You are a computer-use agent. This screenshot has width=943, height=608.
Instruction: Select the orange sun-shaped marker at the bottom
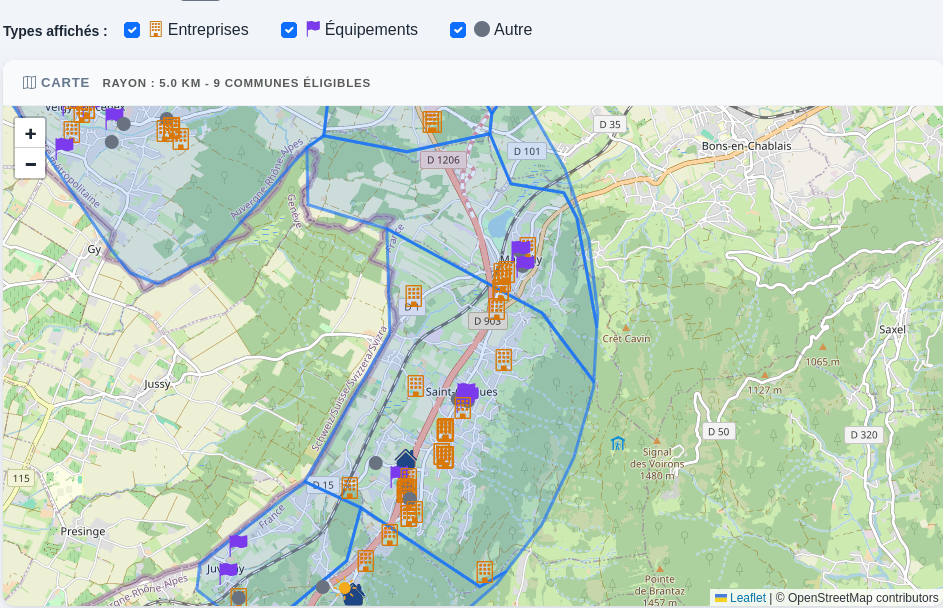point(344,588)
